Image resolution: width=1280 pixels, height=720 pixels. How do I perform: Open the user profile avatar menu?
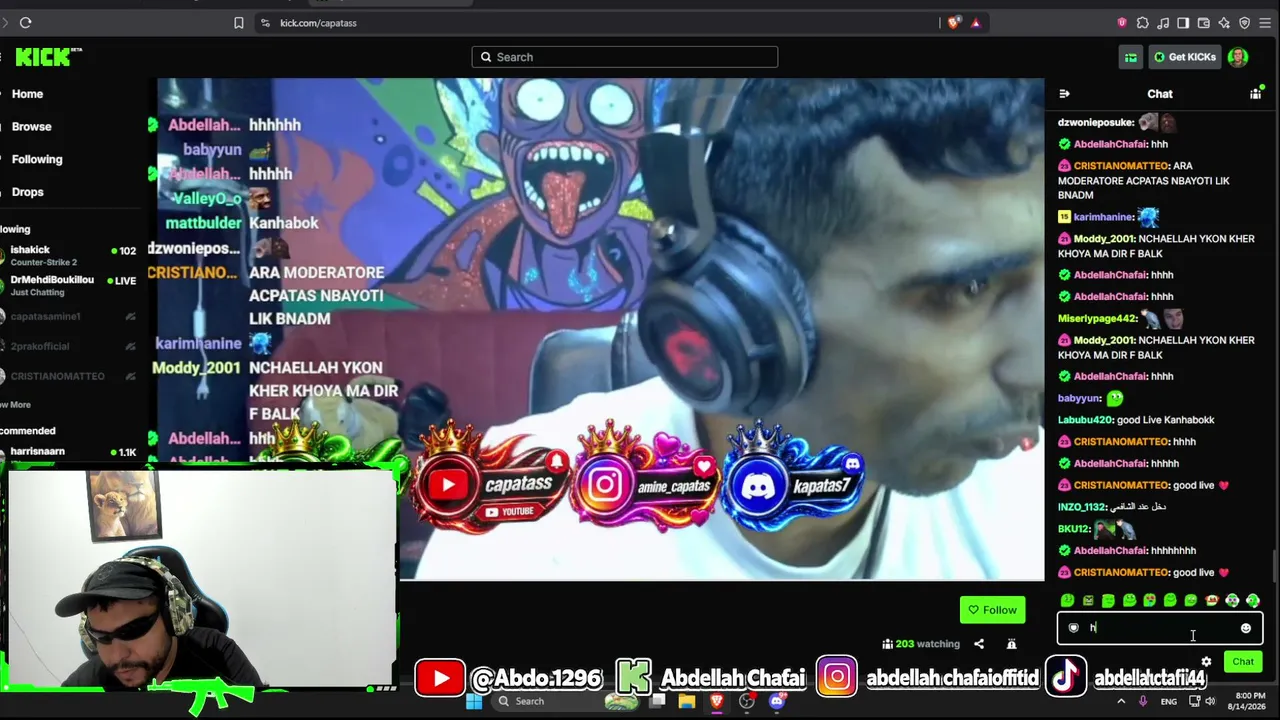pyautogui.click(x=1238, y=57)
